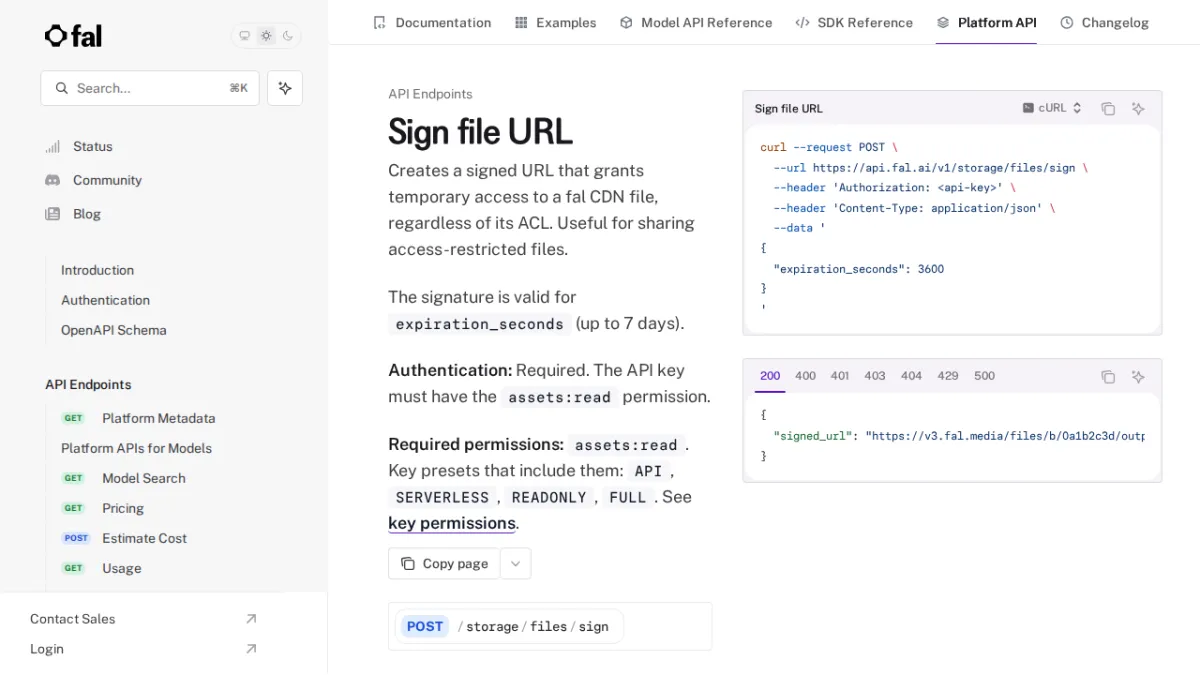The image size is (1200, 675).
Task: Click Contact Sales link
Action: [x=72, y=619]
